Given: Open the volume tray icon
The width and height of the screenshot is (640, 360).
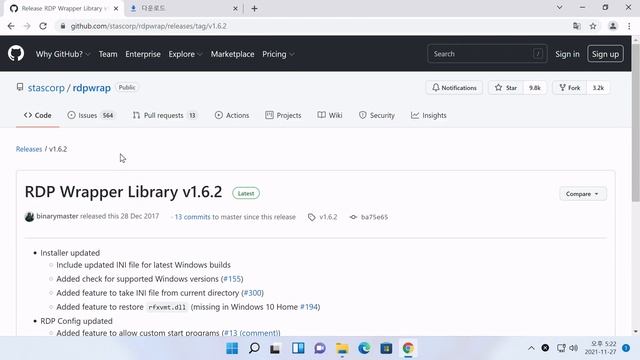Looking at the screenshot, I should pyautogui.click(x=573, y=348).
